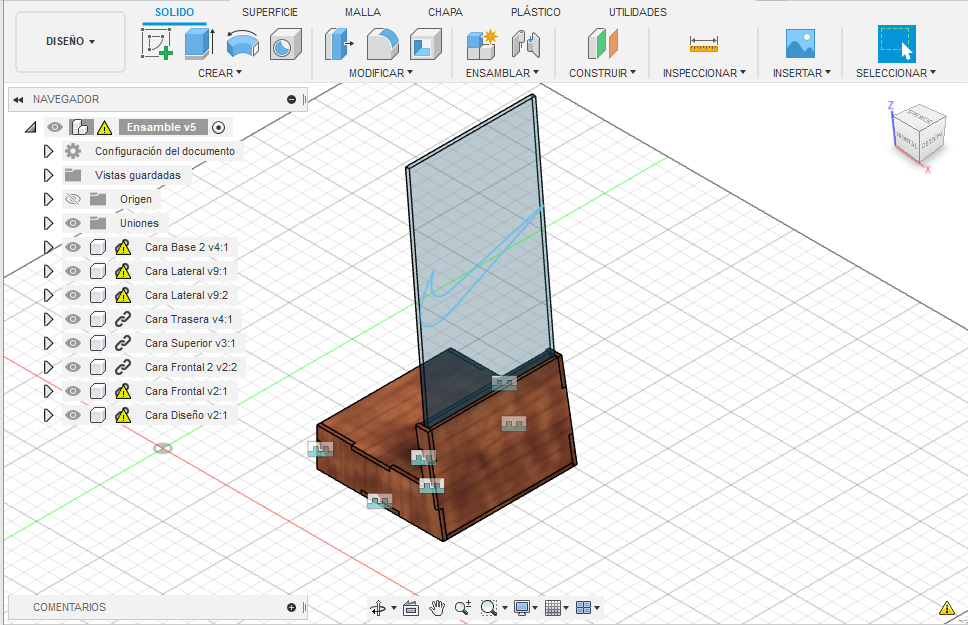Image resolution: width=968 pixels, height=625 pixels.
Task: Expand the Cara Base 2 v4:1 node
Action: pos(47,247)
